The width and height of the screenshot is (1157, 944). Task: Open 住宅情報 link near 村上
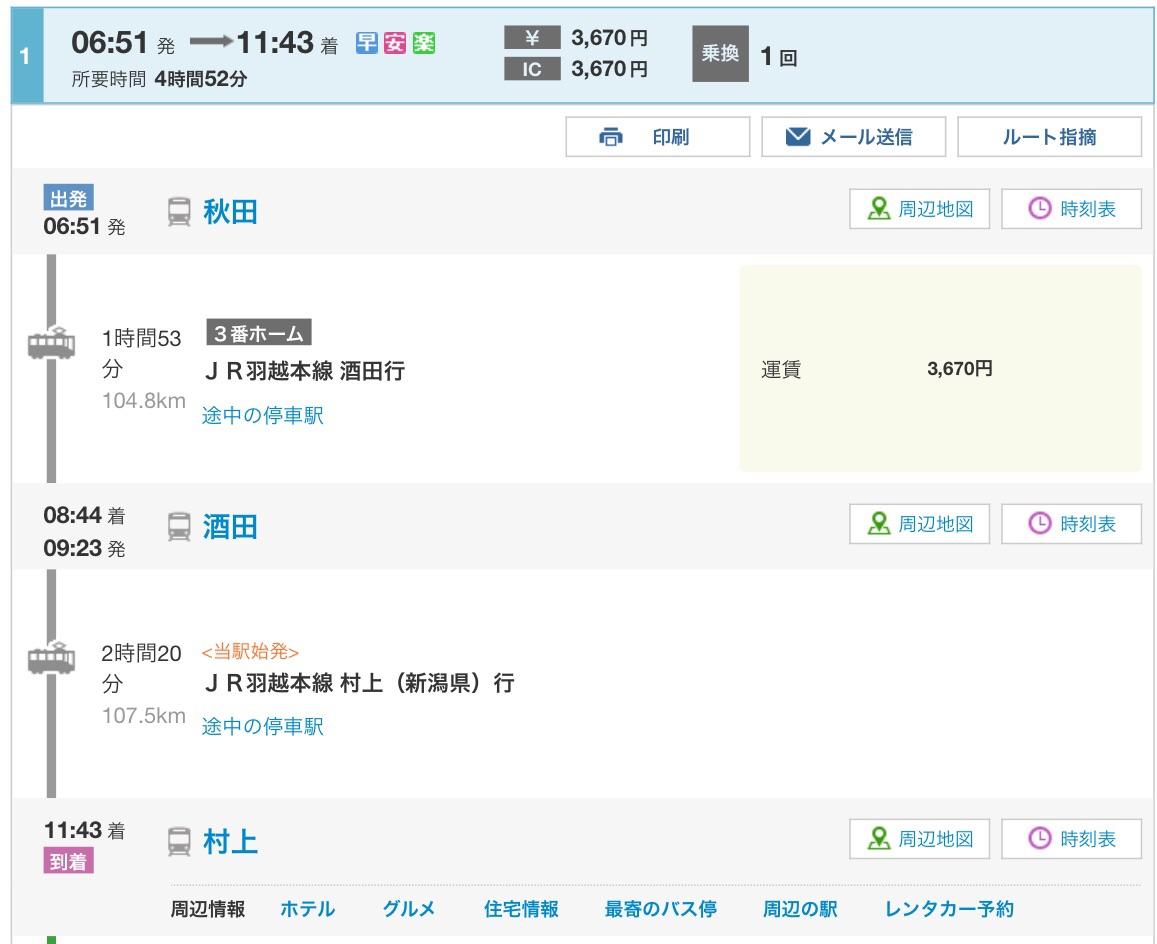point(521,909)
